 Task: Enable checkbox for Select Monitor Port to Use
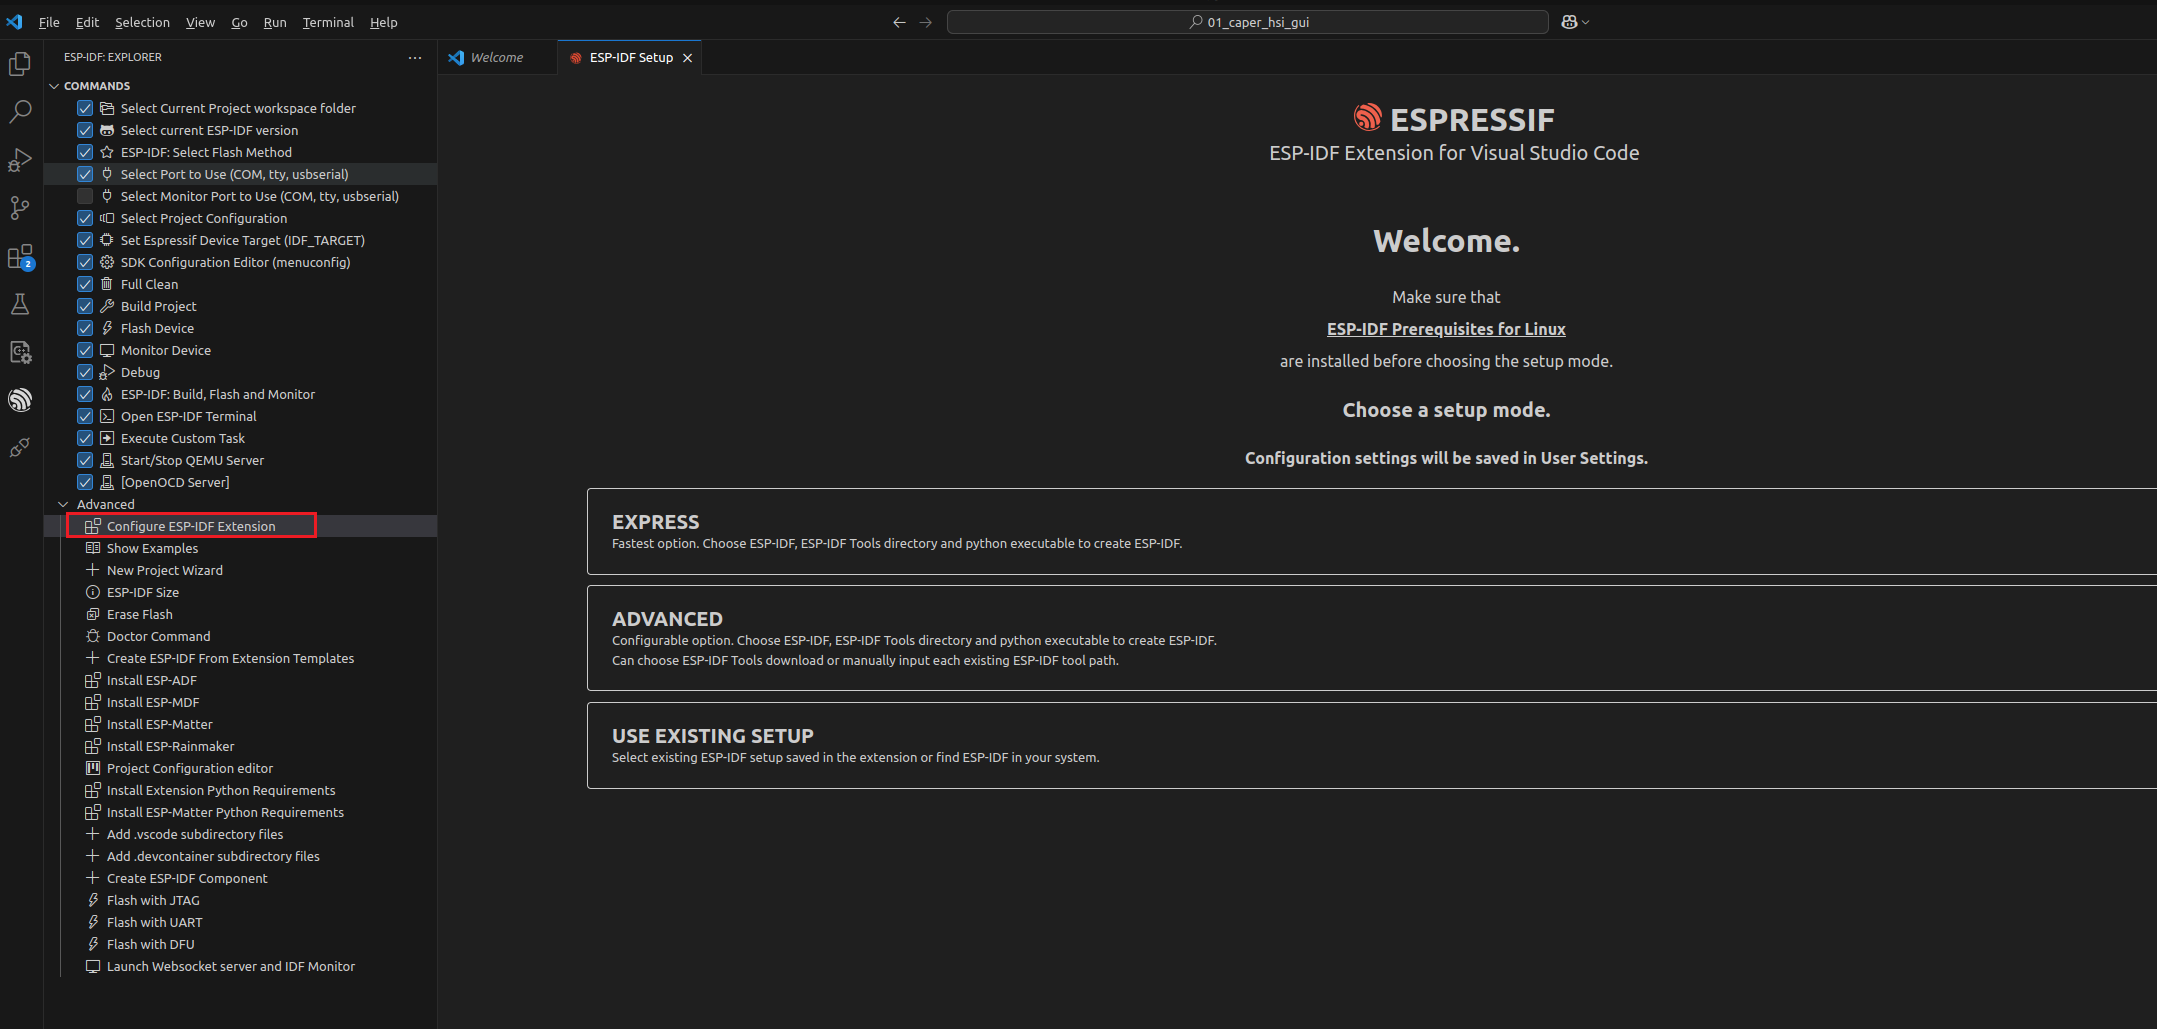pyautogui.click(x=85, y=196)
